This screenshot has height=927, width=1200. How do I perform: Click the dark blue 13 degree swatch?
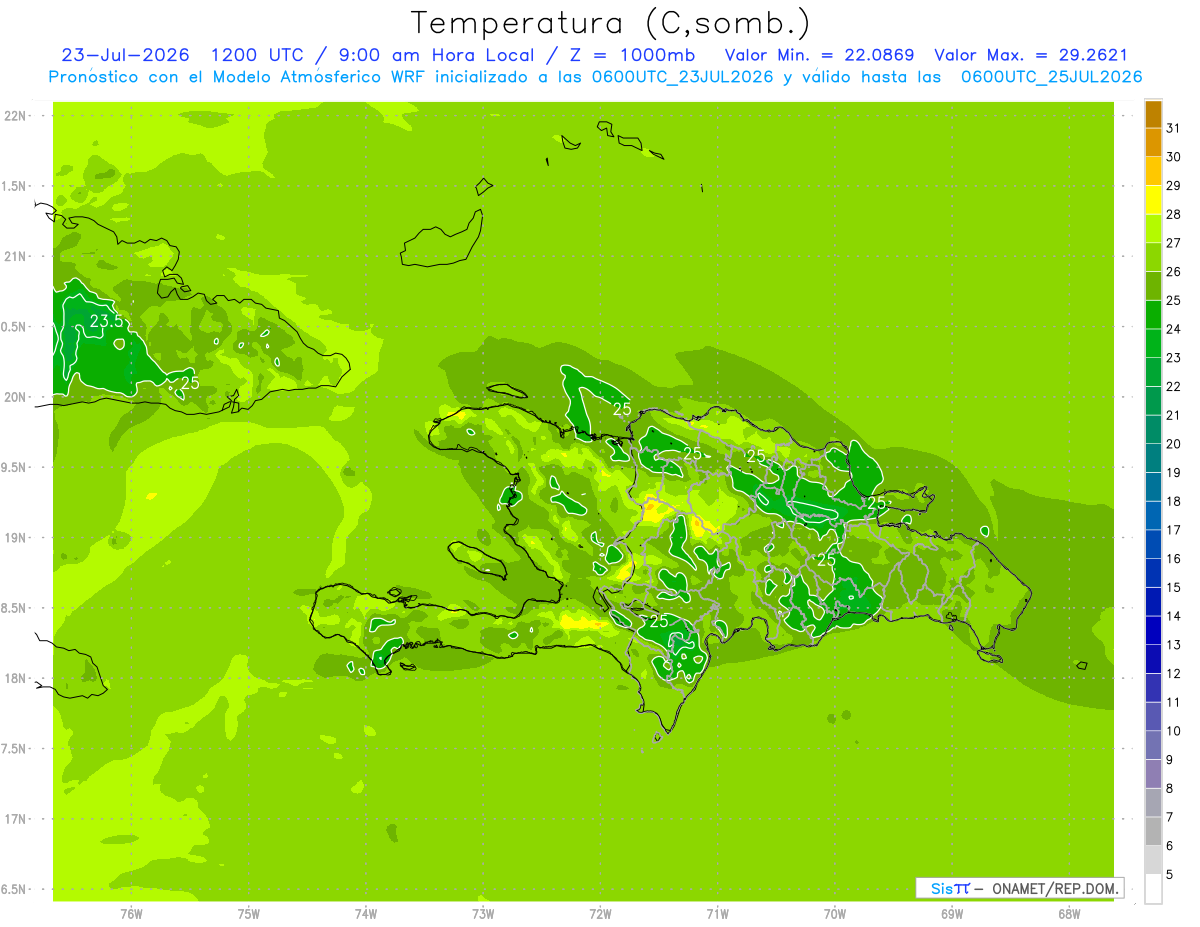[1153, 630]
